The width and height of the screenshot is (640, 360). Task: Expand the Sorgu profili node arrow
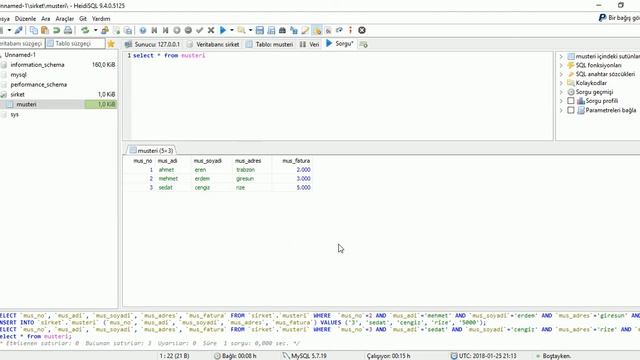(561, 101)
